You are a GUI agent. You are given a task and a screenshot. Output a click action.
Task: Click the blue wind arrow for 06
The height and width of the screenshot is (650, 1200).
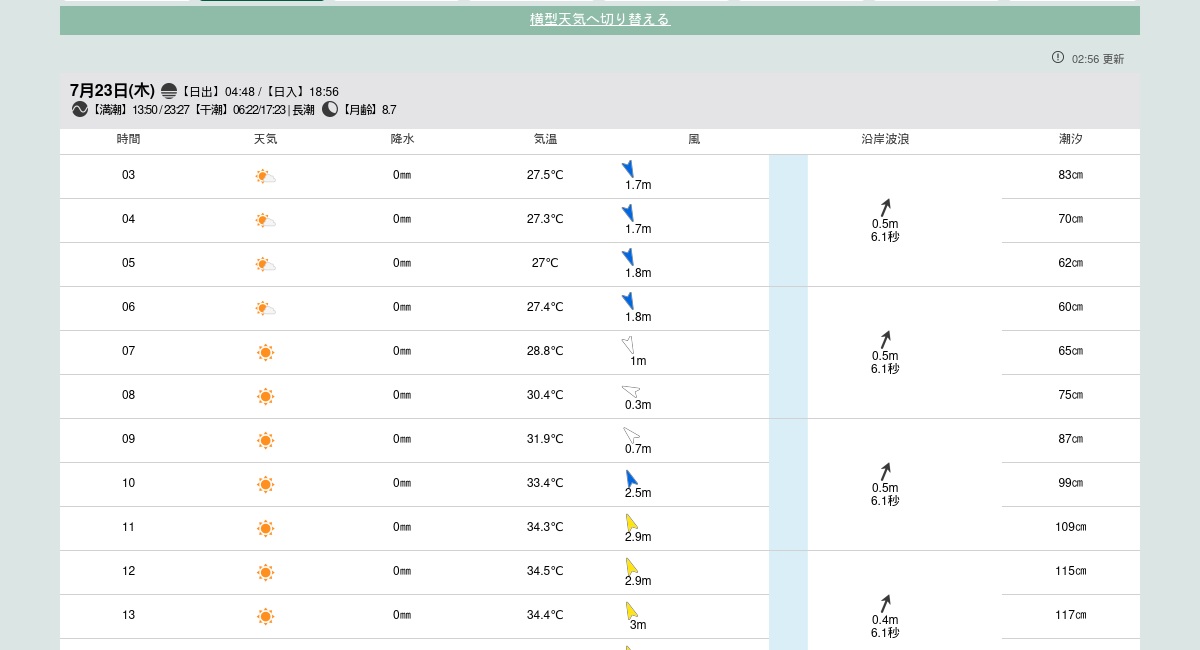(x=628, y=301)
